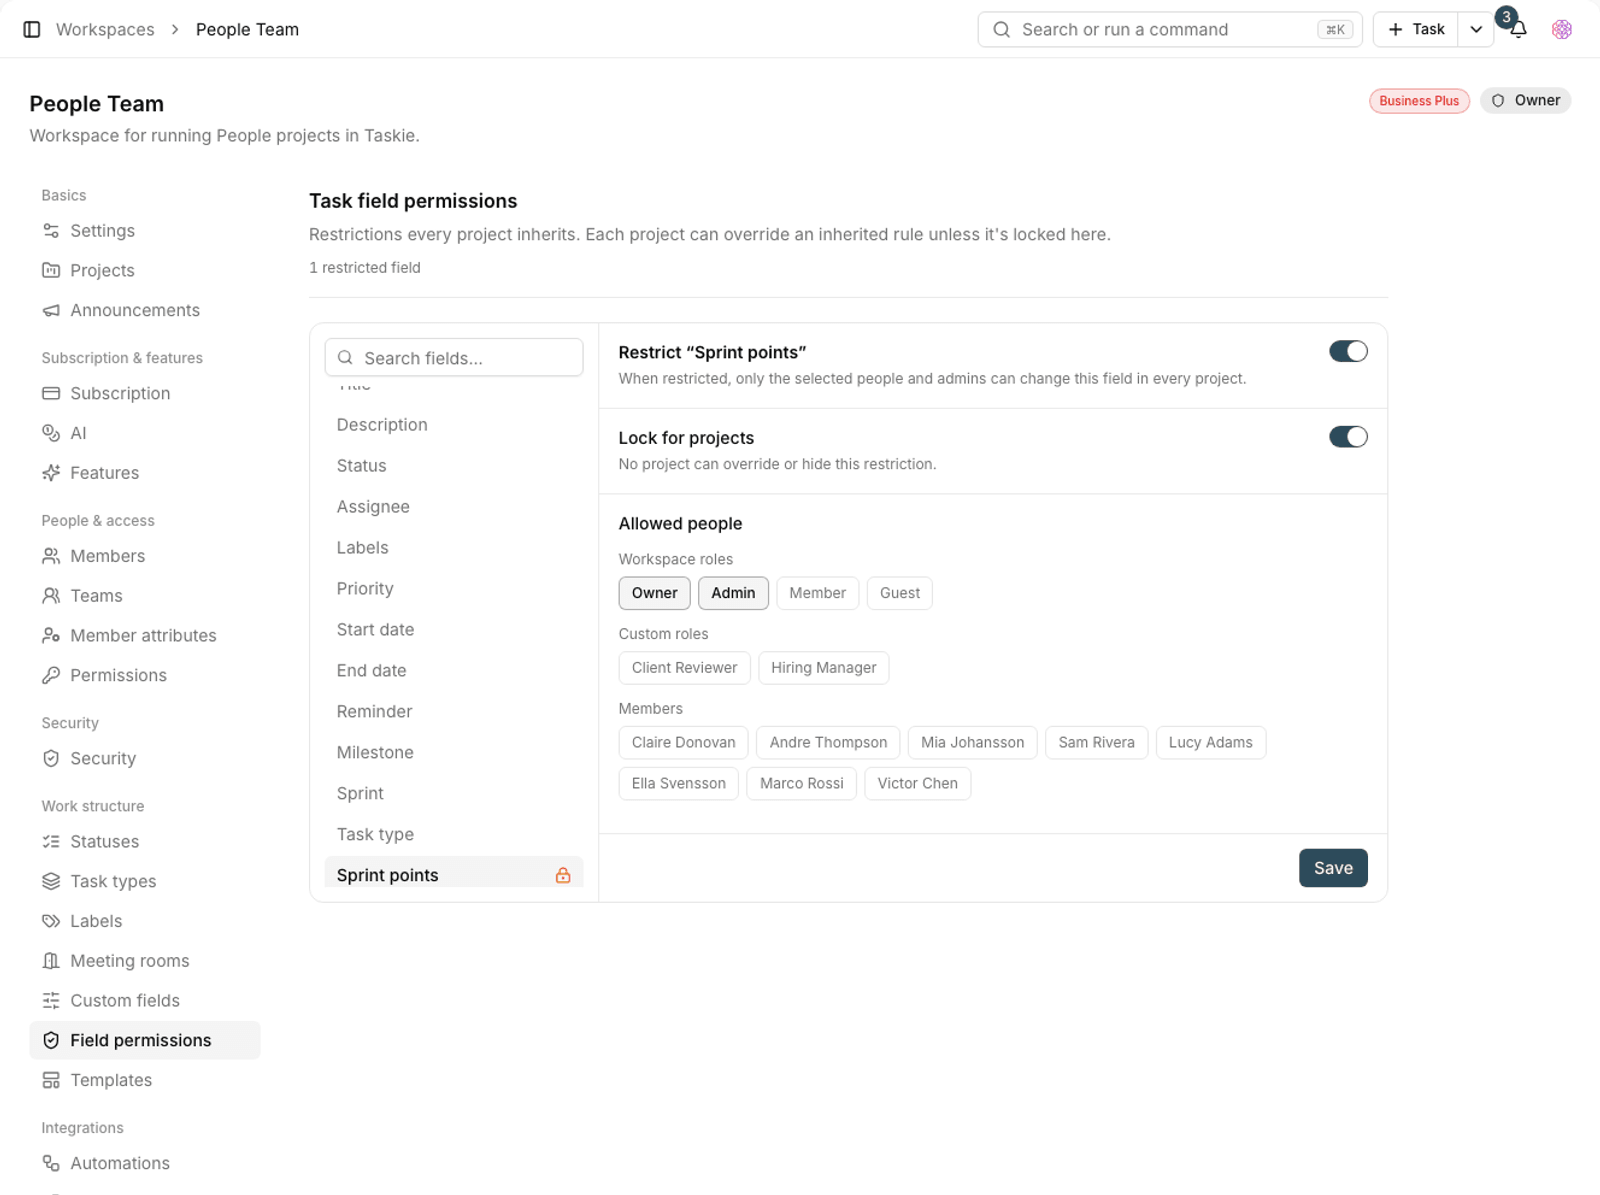The image size is (1600, 1195).
Task: Select the Guest workspace role chip
Action: tap(899, 593)
